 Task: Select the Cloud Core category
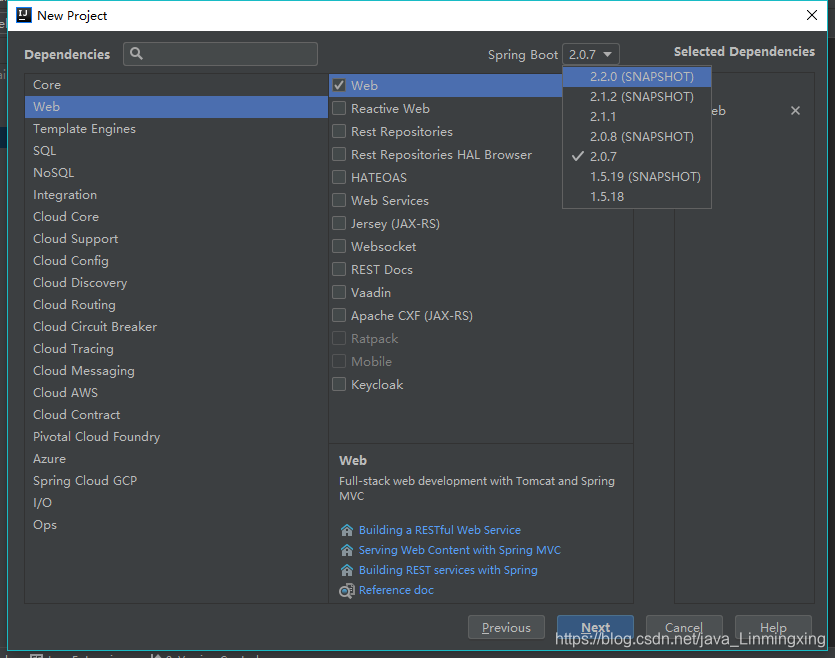176,217
